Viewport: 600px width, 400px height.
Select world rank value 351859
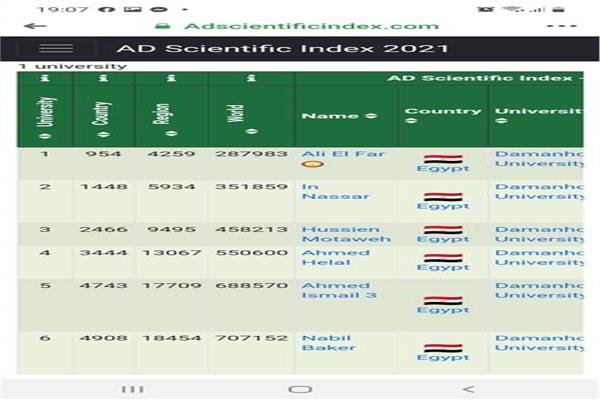251,187
